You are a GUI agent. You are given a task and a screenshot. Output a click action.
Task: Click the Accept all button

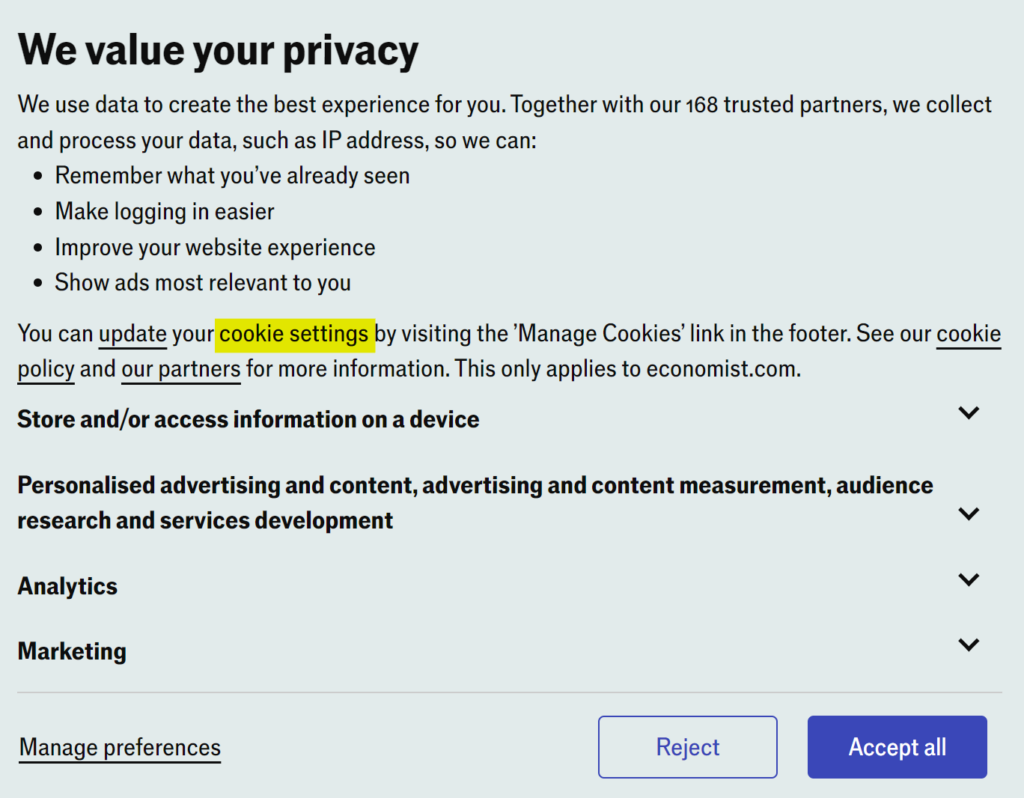click(x=897, y=747)
